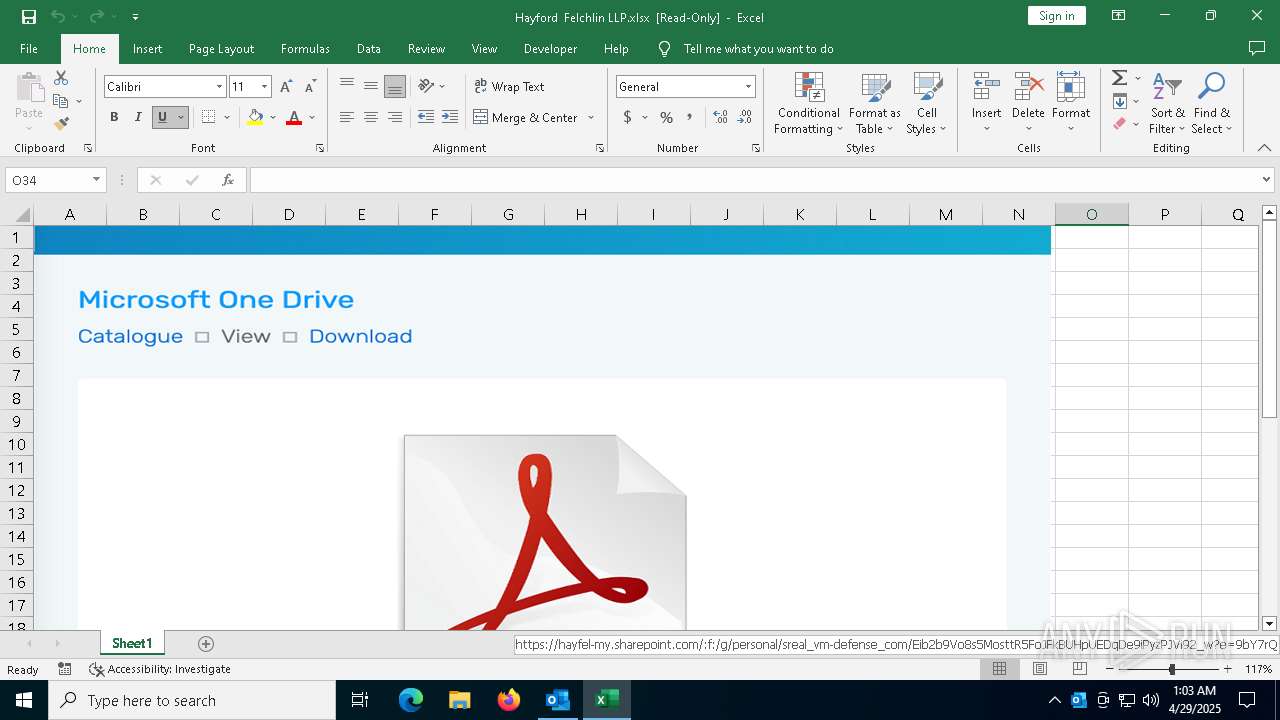1280x720 pixels.
Task: Apply Percent Style format
Action: pyautogui.click(x=666, y=117)
